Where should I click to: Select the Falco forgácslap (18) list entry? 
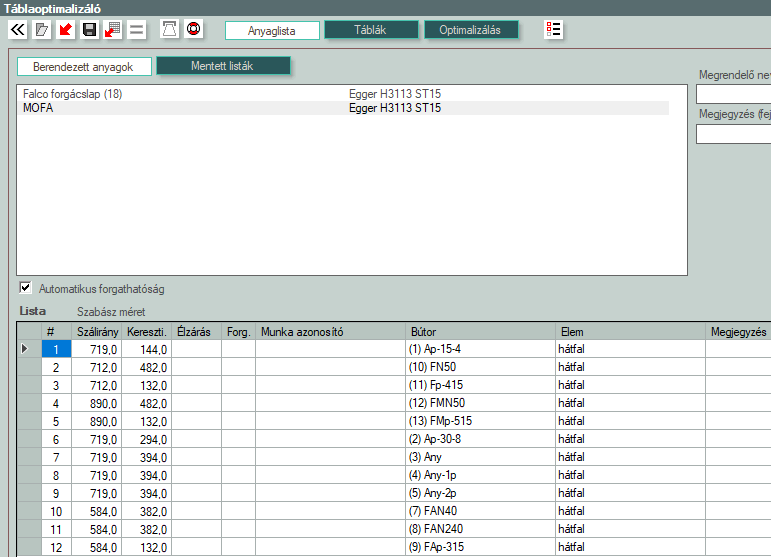coord(78,94)
